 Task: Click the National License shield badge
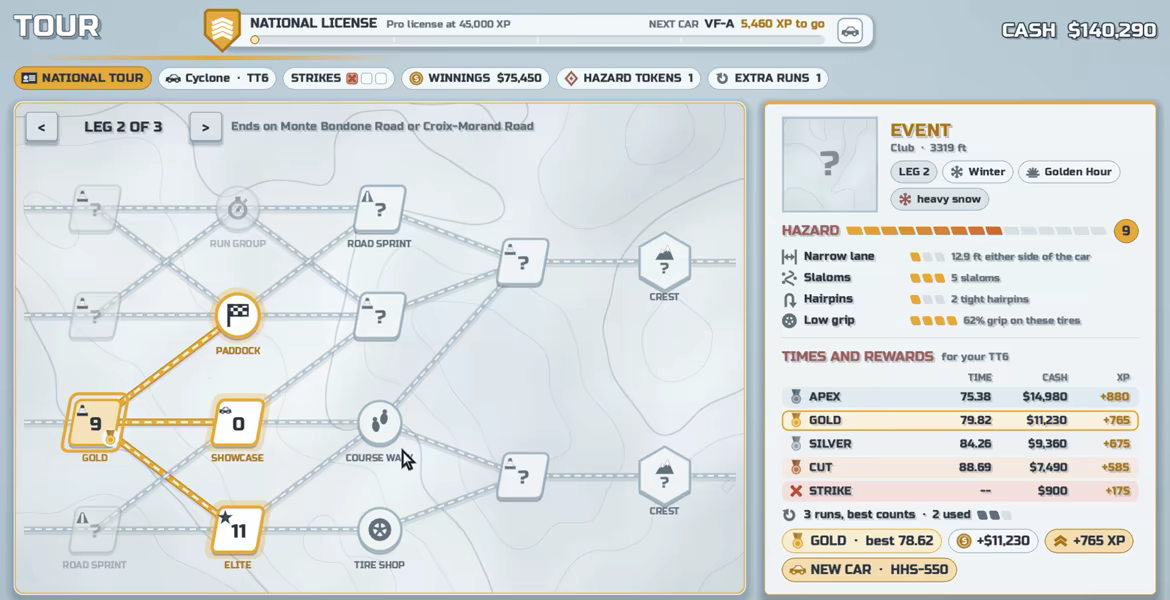(222, 30)
